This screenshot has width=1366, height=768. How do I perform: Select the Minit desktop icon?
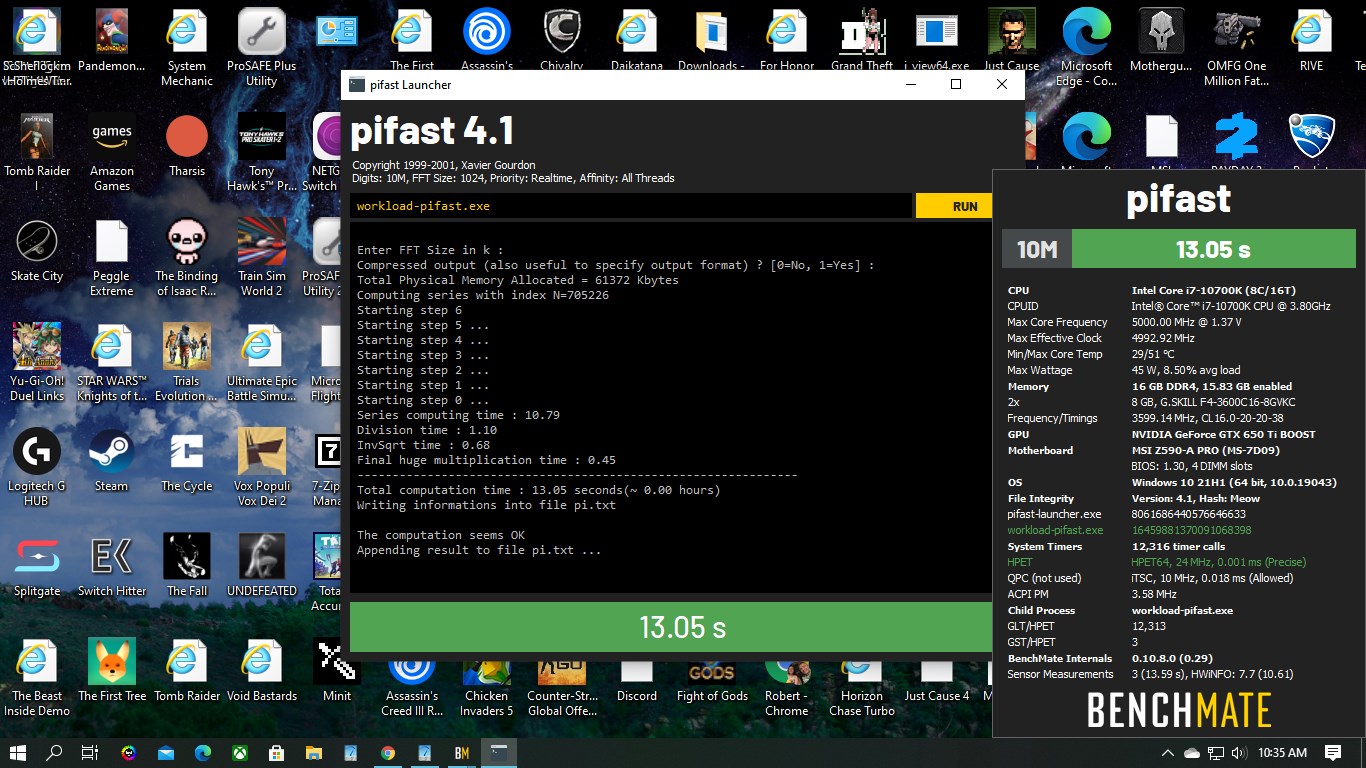pyautogui.click(x=337, y=670)
